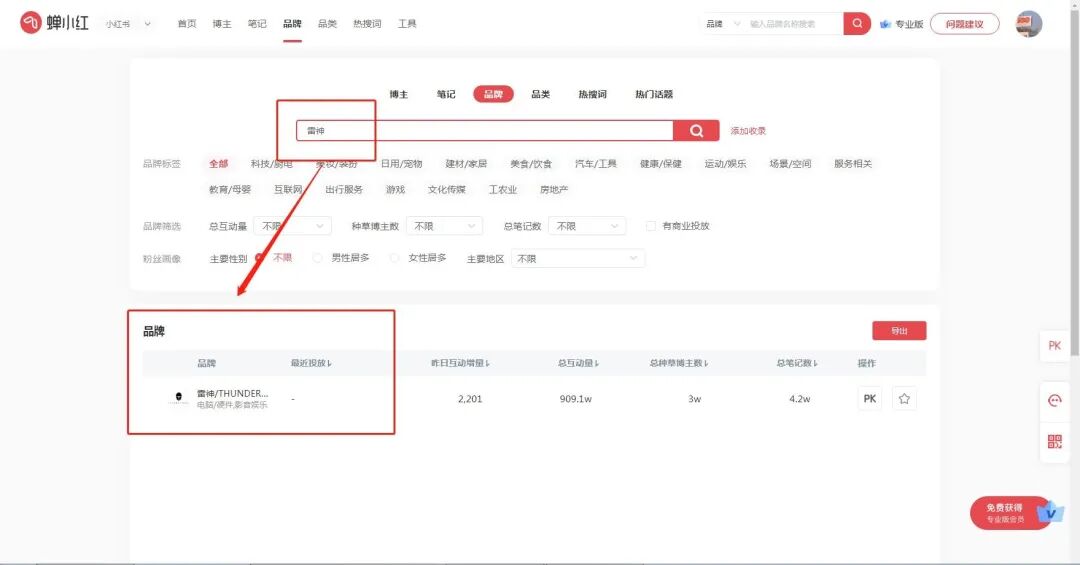Filter by the 场景/空间 brand tag

[790, 164]
